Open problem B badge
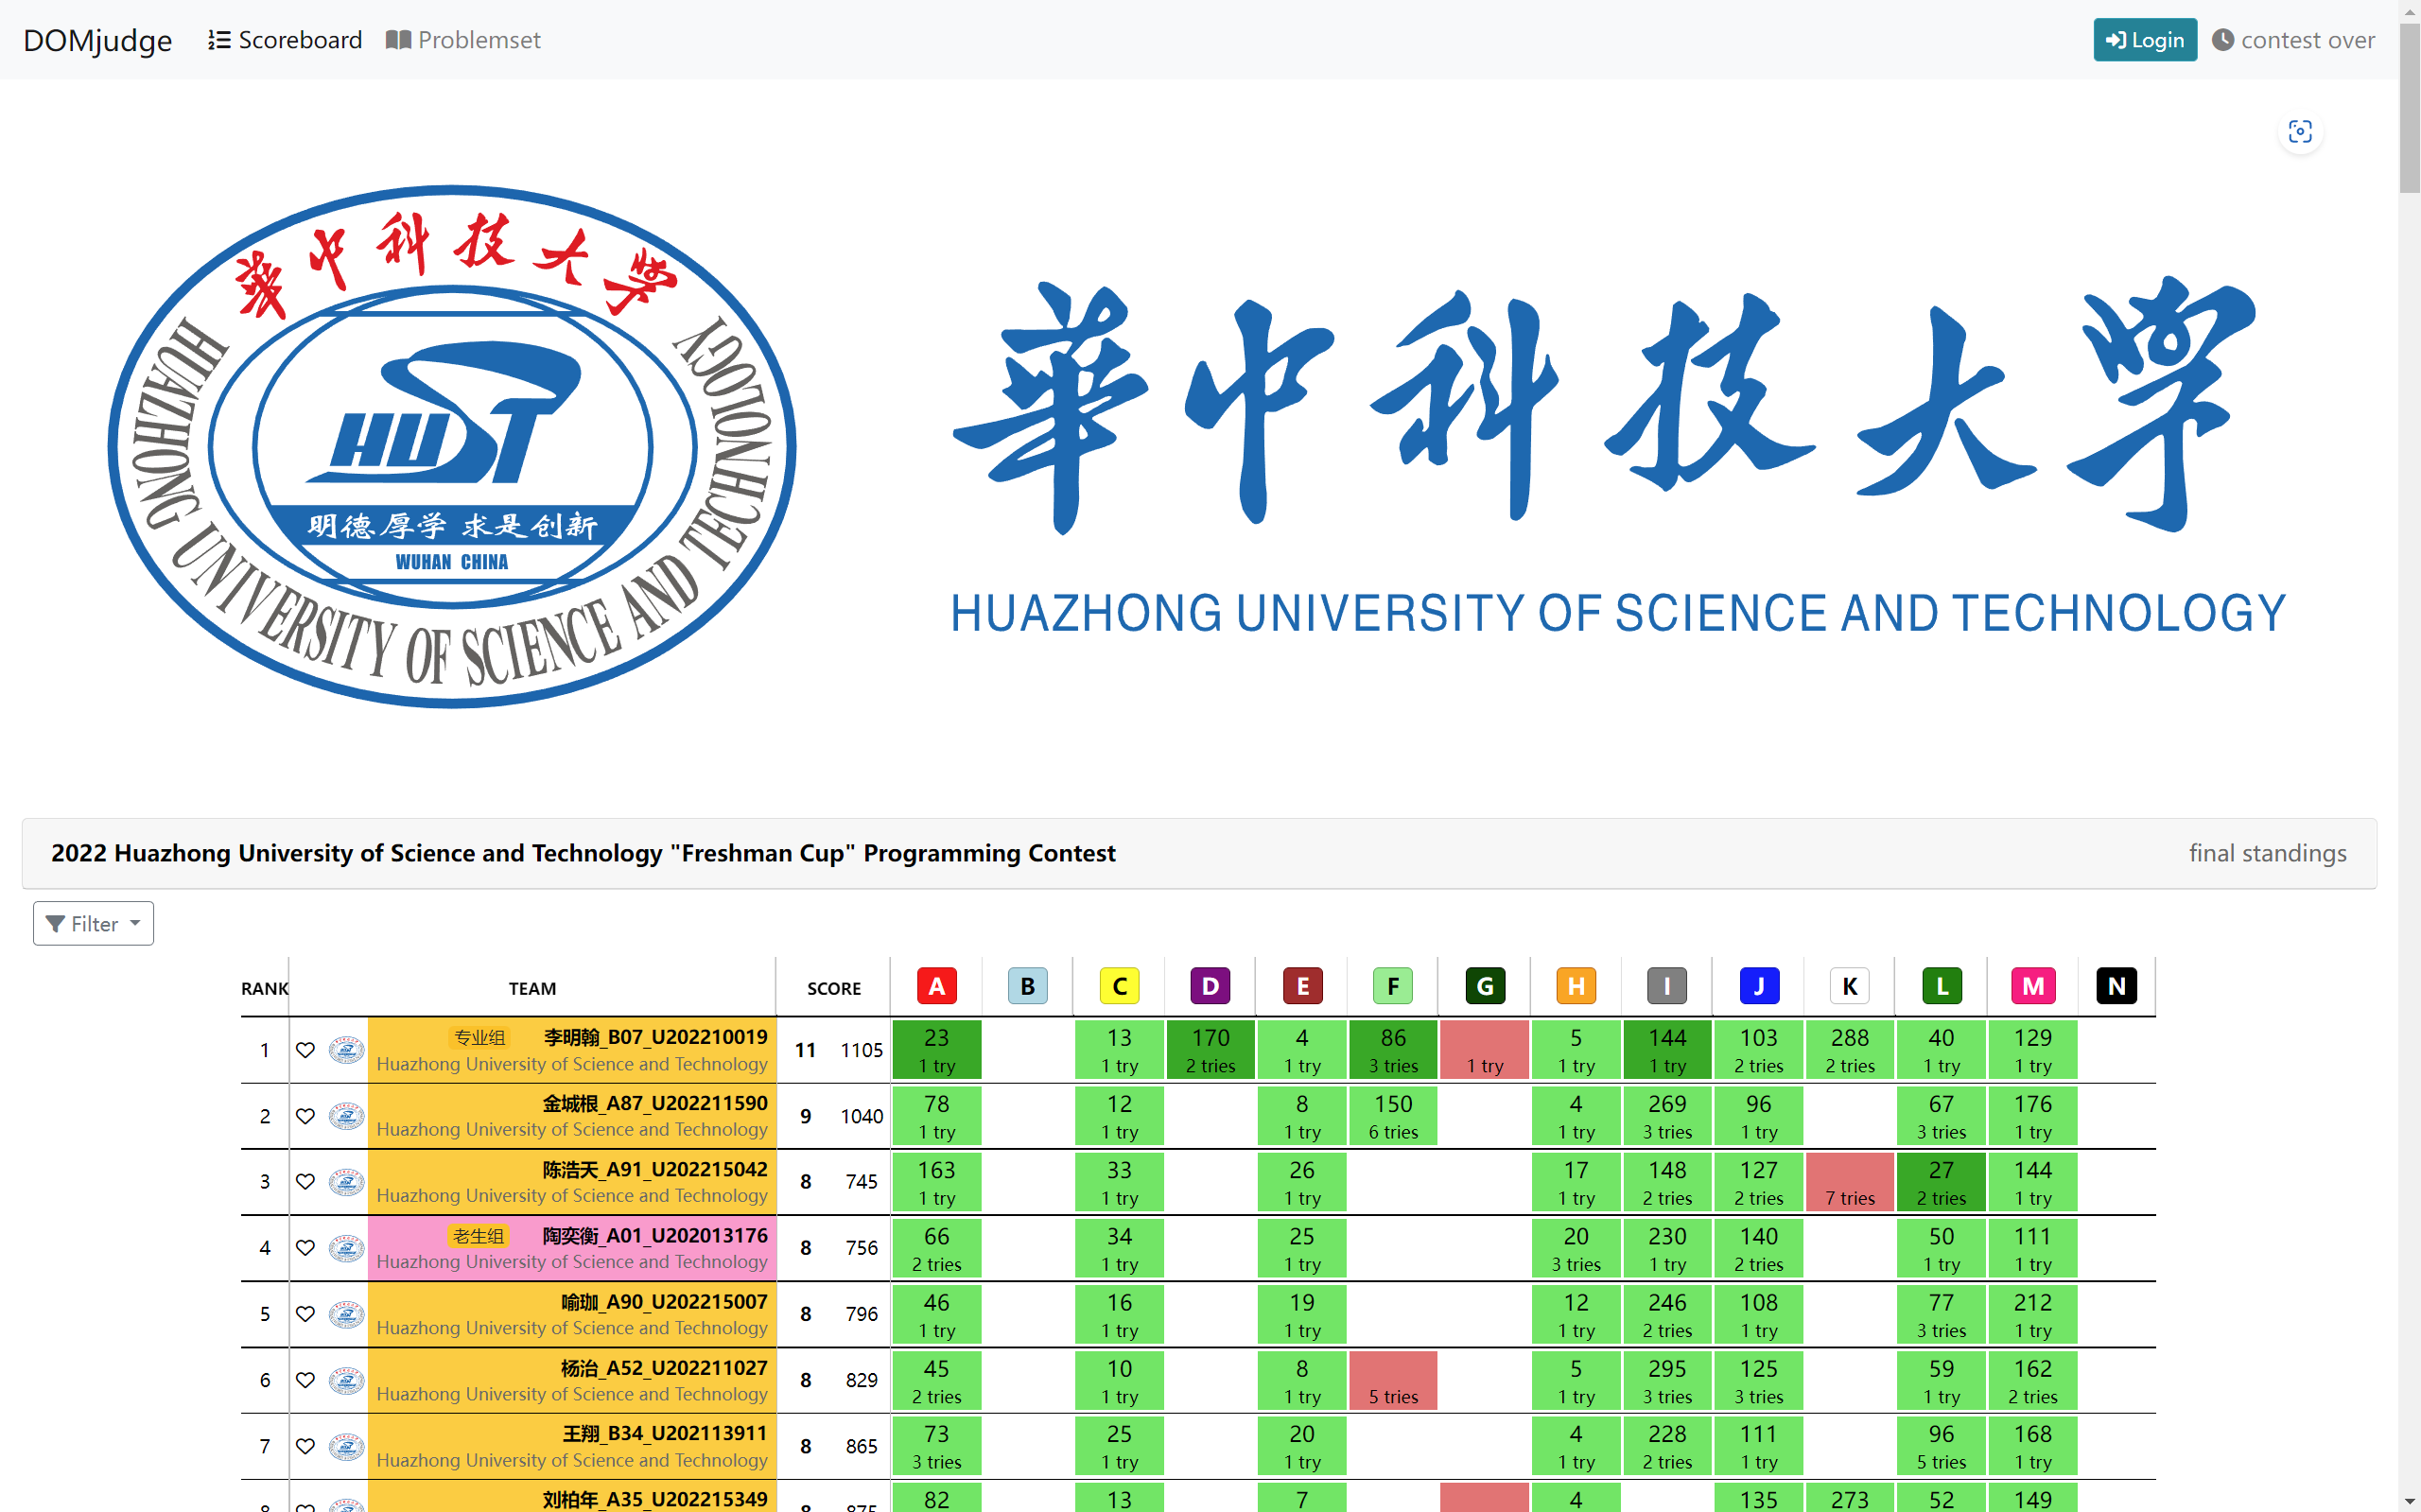The width and height of the screenshot is (2421, 1512). [x=1027, y=986]
